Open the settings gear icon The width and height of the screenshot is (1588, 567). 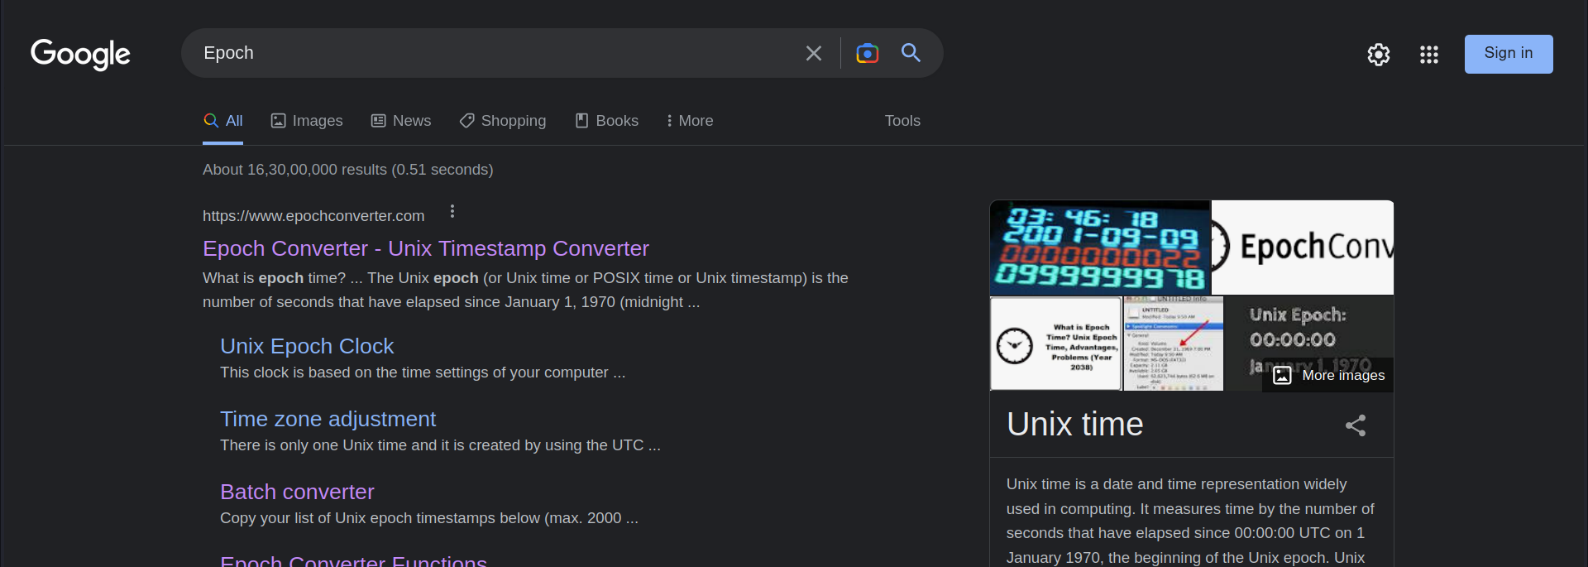1378,55
